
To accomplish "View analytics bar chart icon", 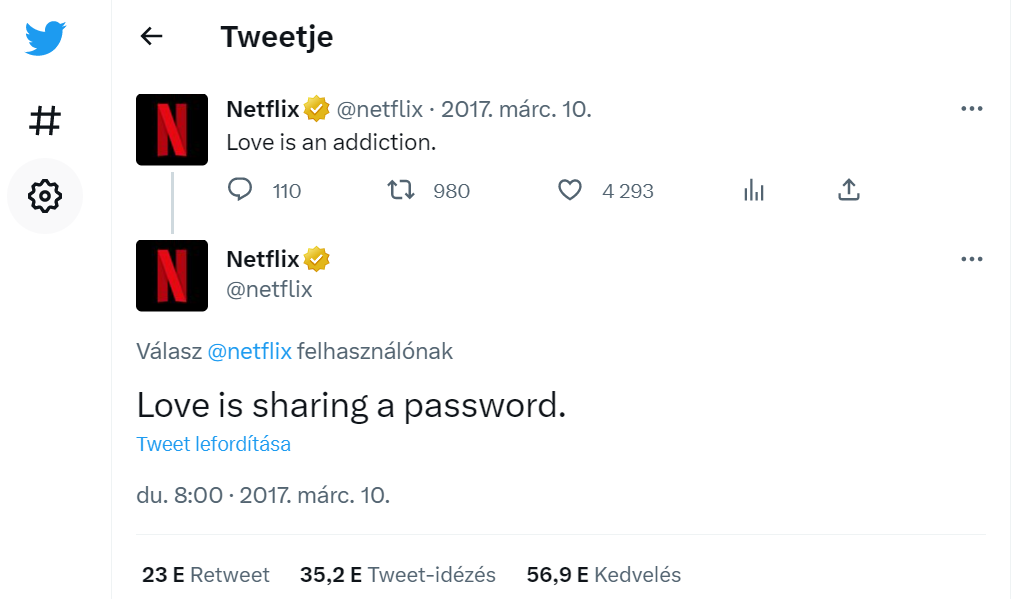I will 754,190.
